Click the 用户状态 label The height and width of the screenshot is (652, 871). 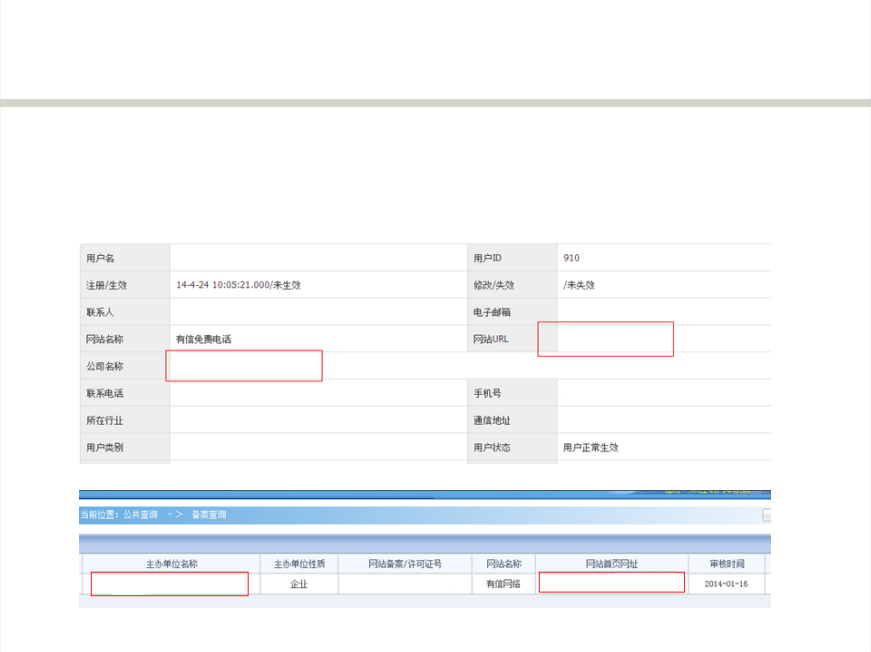(492, 448)
